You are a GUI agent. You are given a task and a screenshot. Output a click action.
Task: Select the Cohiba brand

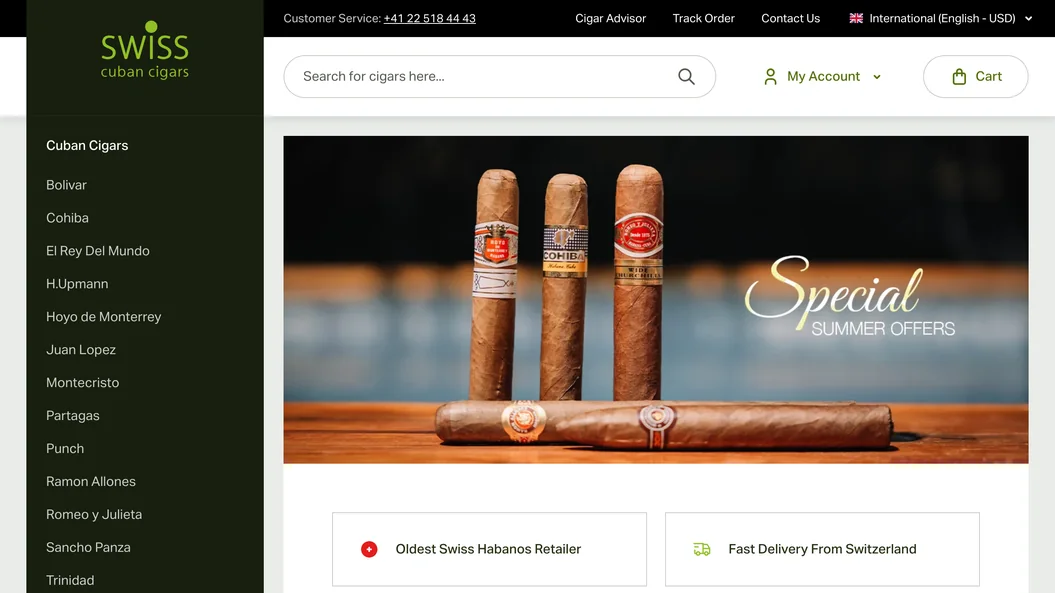click(67, 218)
